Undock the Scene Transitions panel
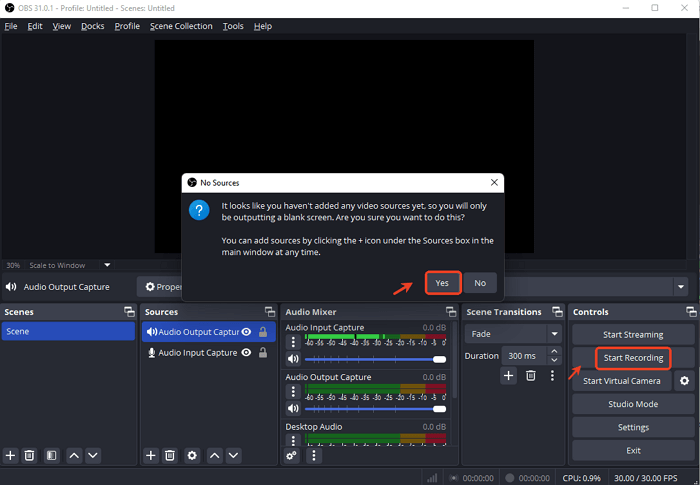 click(557, 312)
